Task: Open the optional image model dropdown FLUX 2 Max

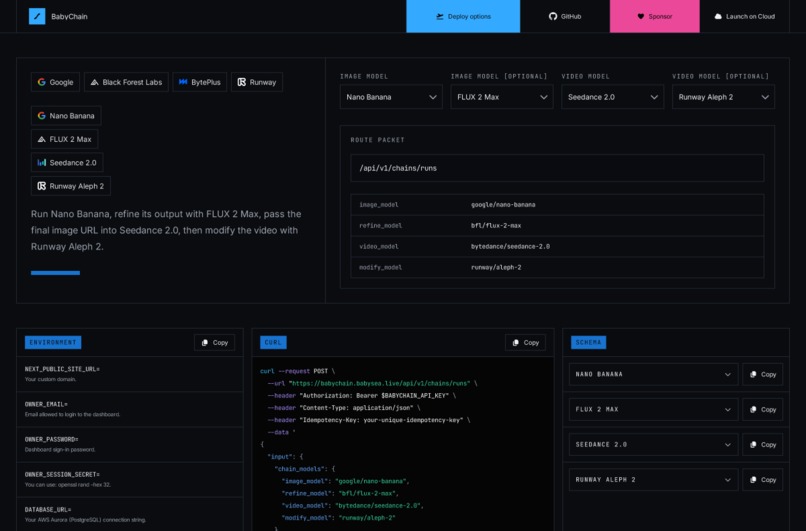Action: pyautogui.click(x=502, y=97)
